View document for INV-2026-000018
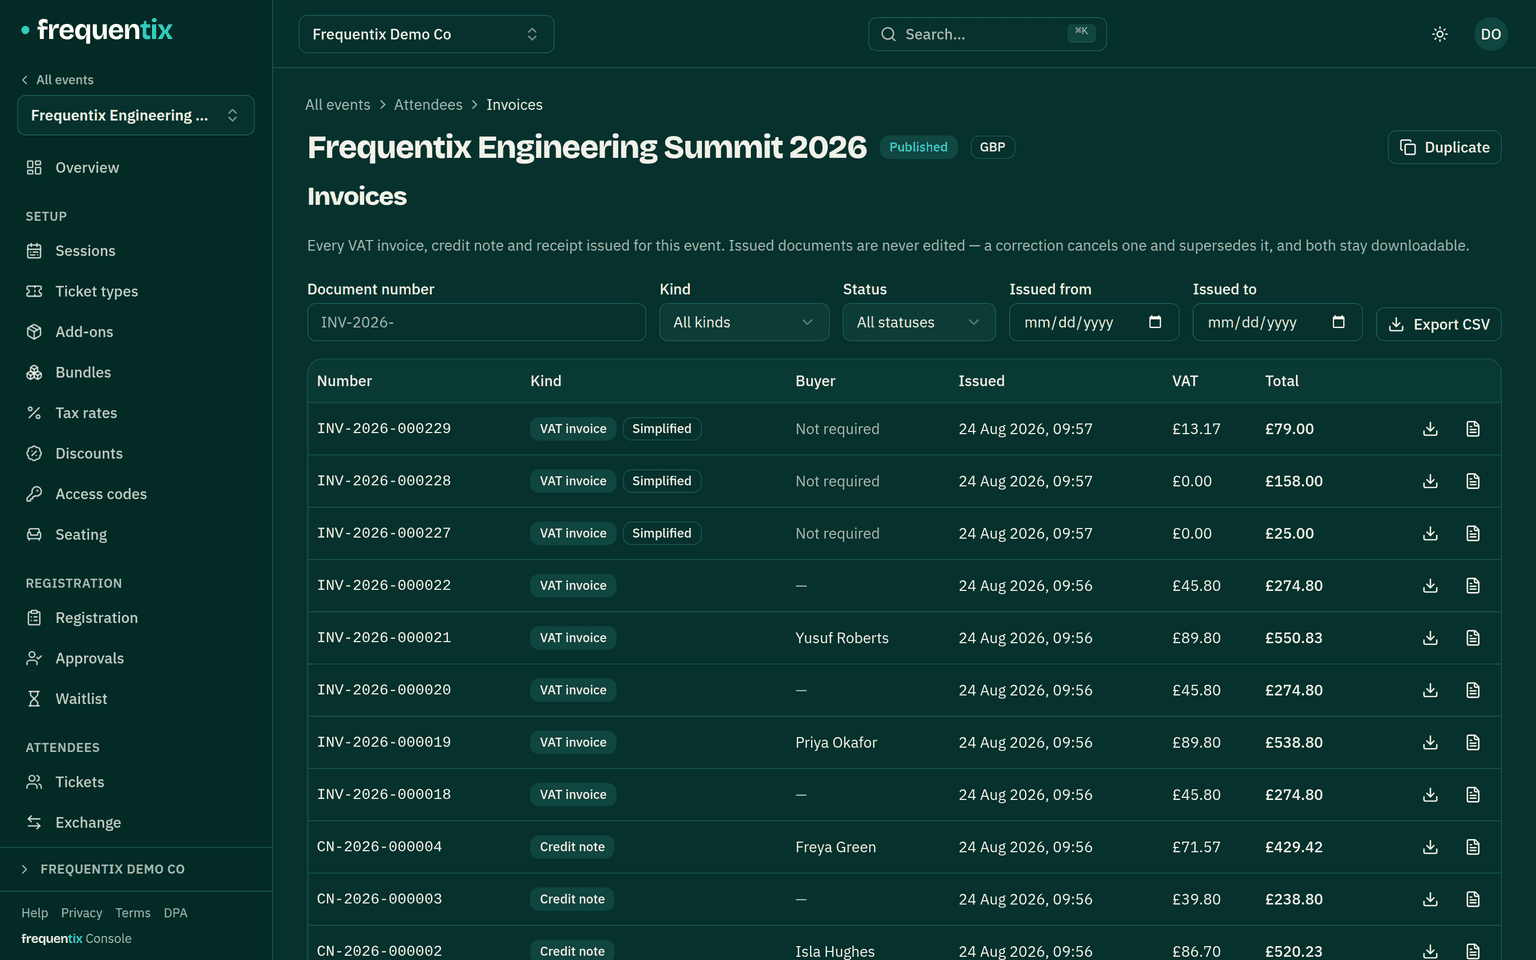This screenshot has height=960, width=1536. (x=1473, y=795)
